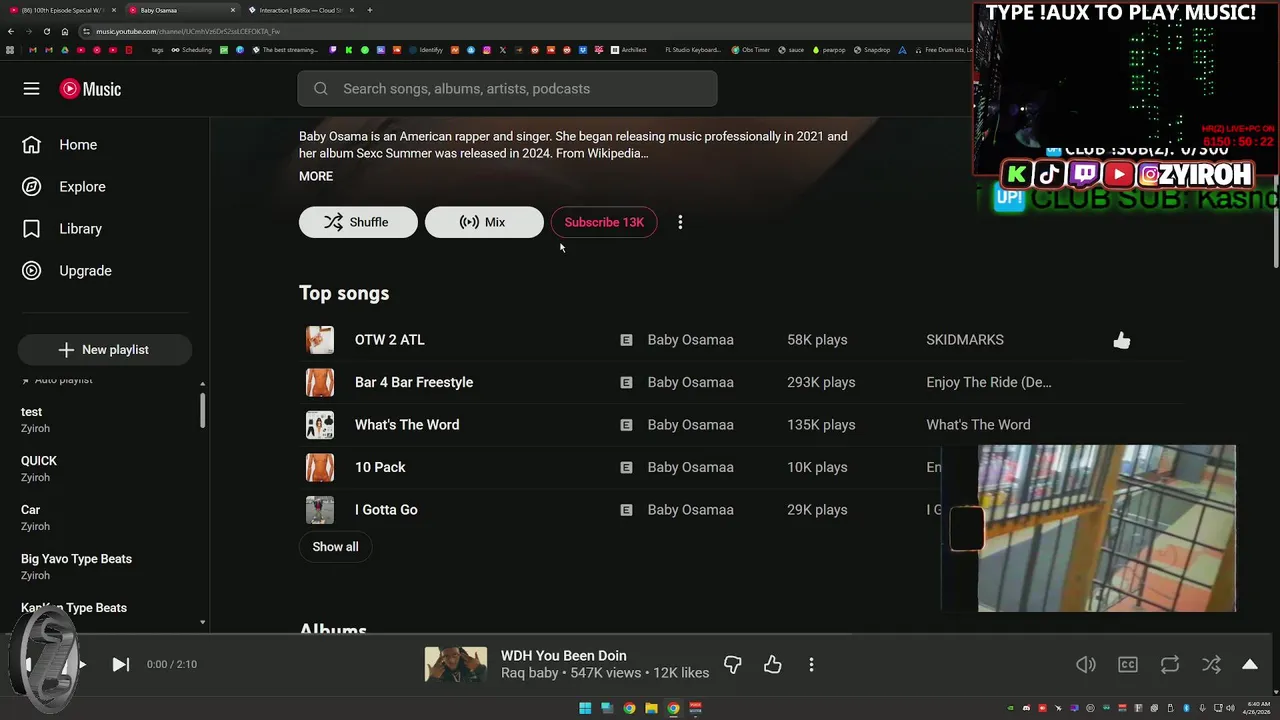Open Scheduling bookmark
The image size is (1280, 720).
191,50
